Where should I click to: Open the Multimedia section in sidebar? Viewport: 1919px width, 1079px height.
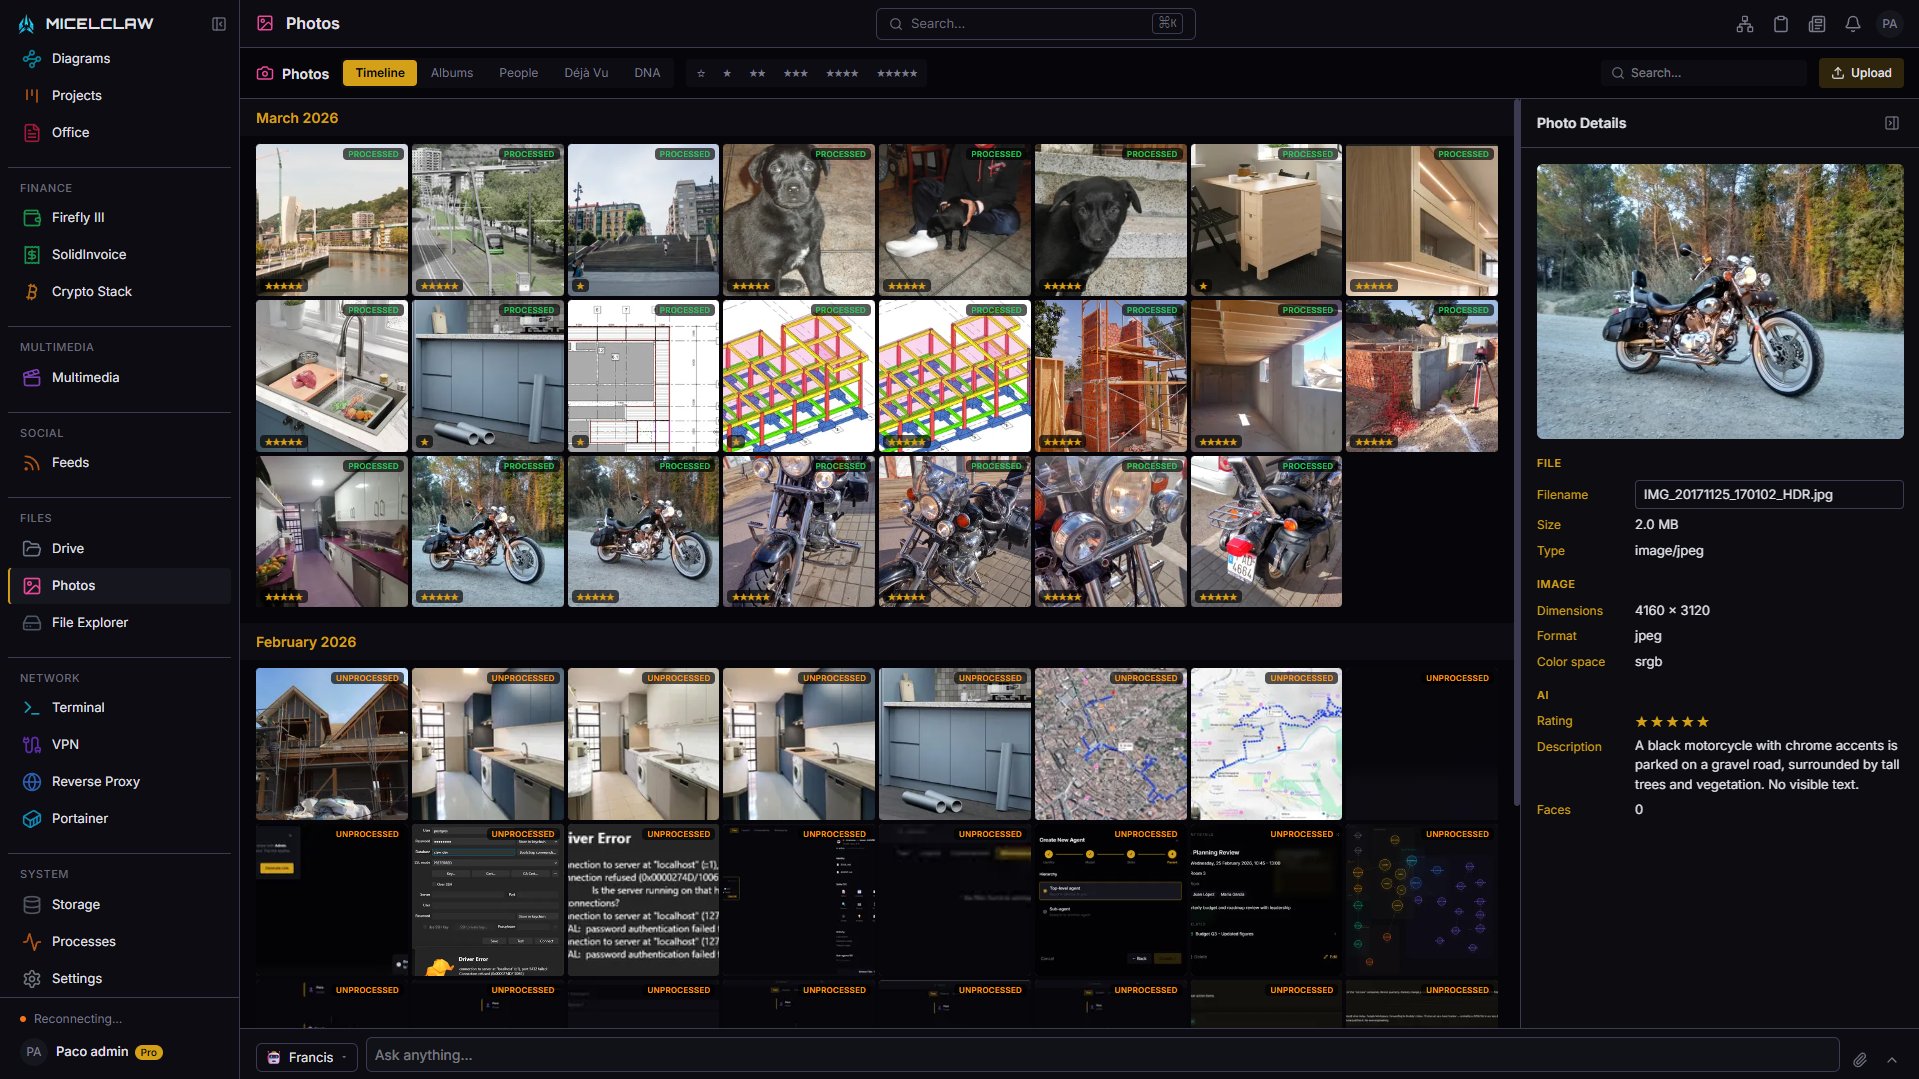(x=84, y=377)
